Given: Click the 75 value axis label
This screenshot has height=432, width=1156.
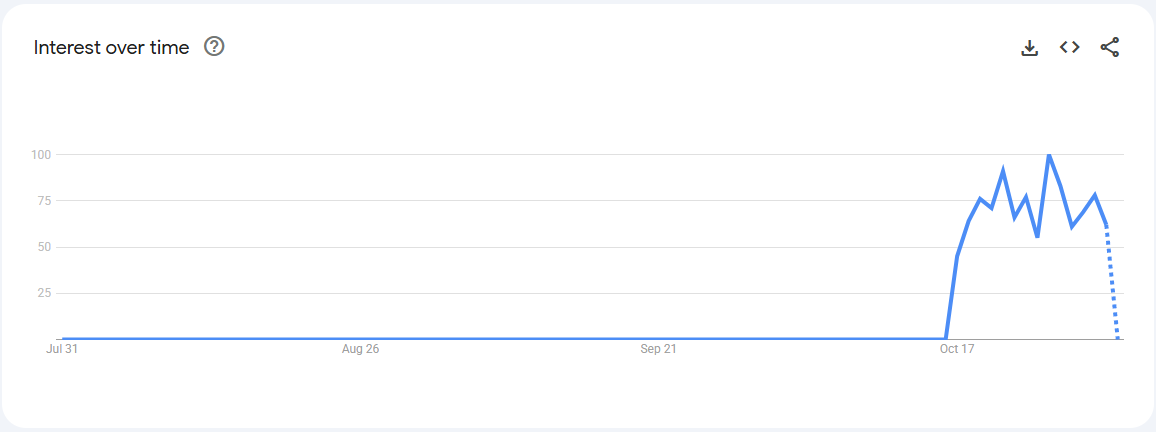Looking at the screenshot, I should pos(43,201).
